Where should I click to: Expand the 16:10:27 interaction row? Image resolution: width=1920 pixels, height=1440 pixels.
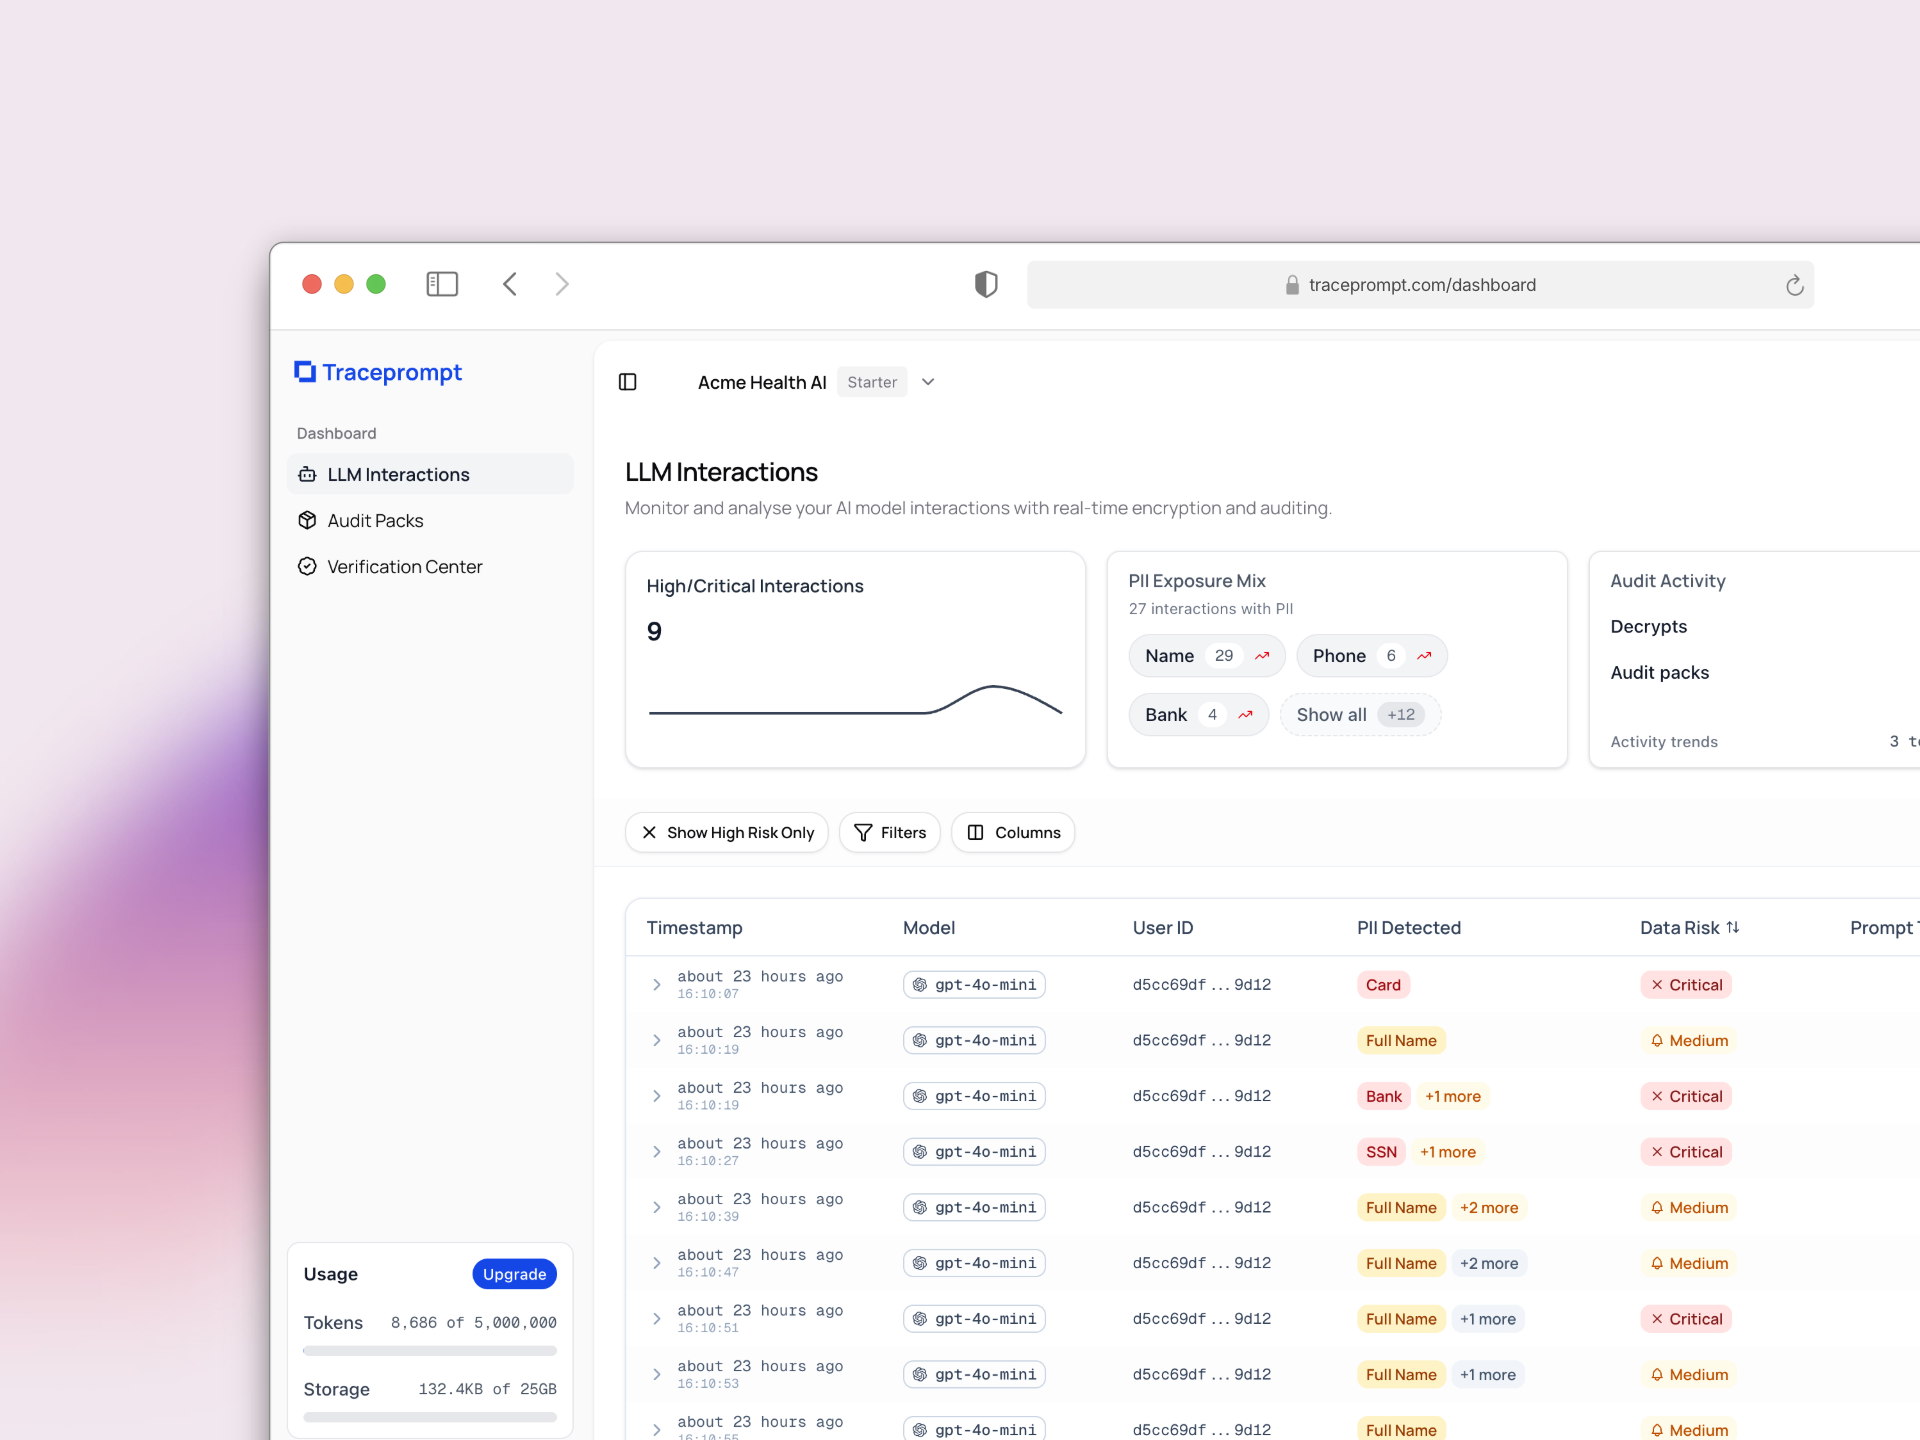[x=657, y=1152]
